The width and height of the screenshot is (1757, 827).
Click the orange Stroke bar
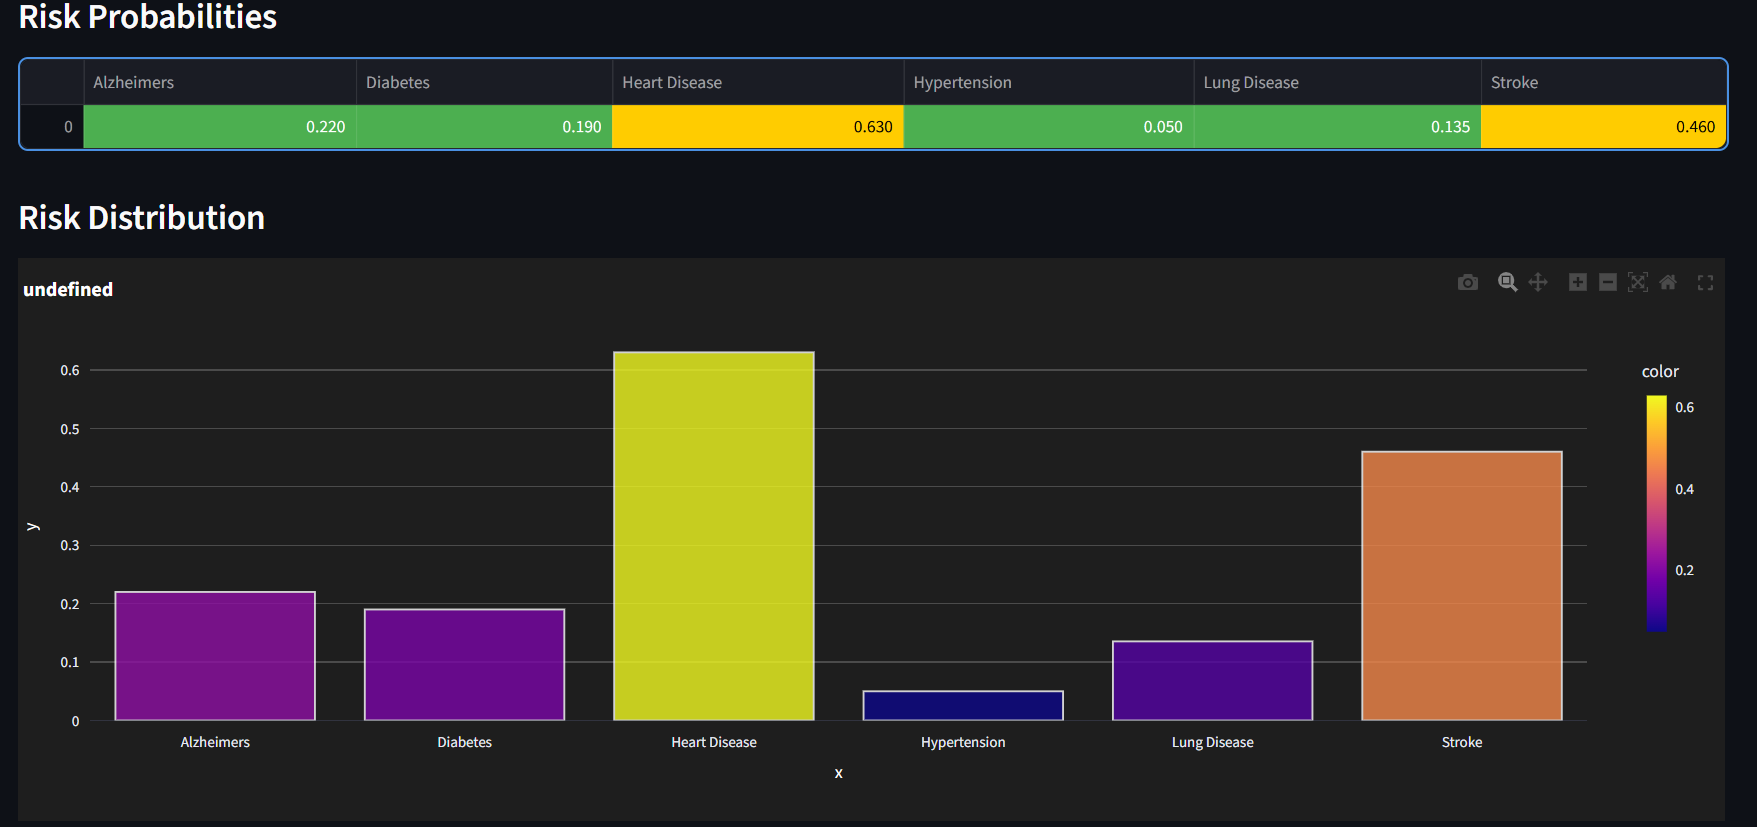(x=1462, y=586)
